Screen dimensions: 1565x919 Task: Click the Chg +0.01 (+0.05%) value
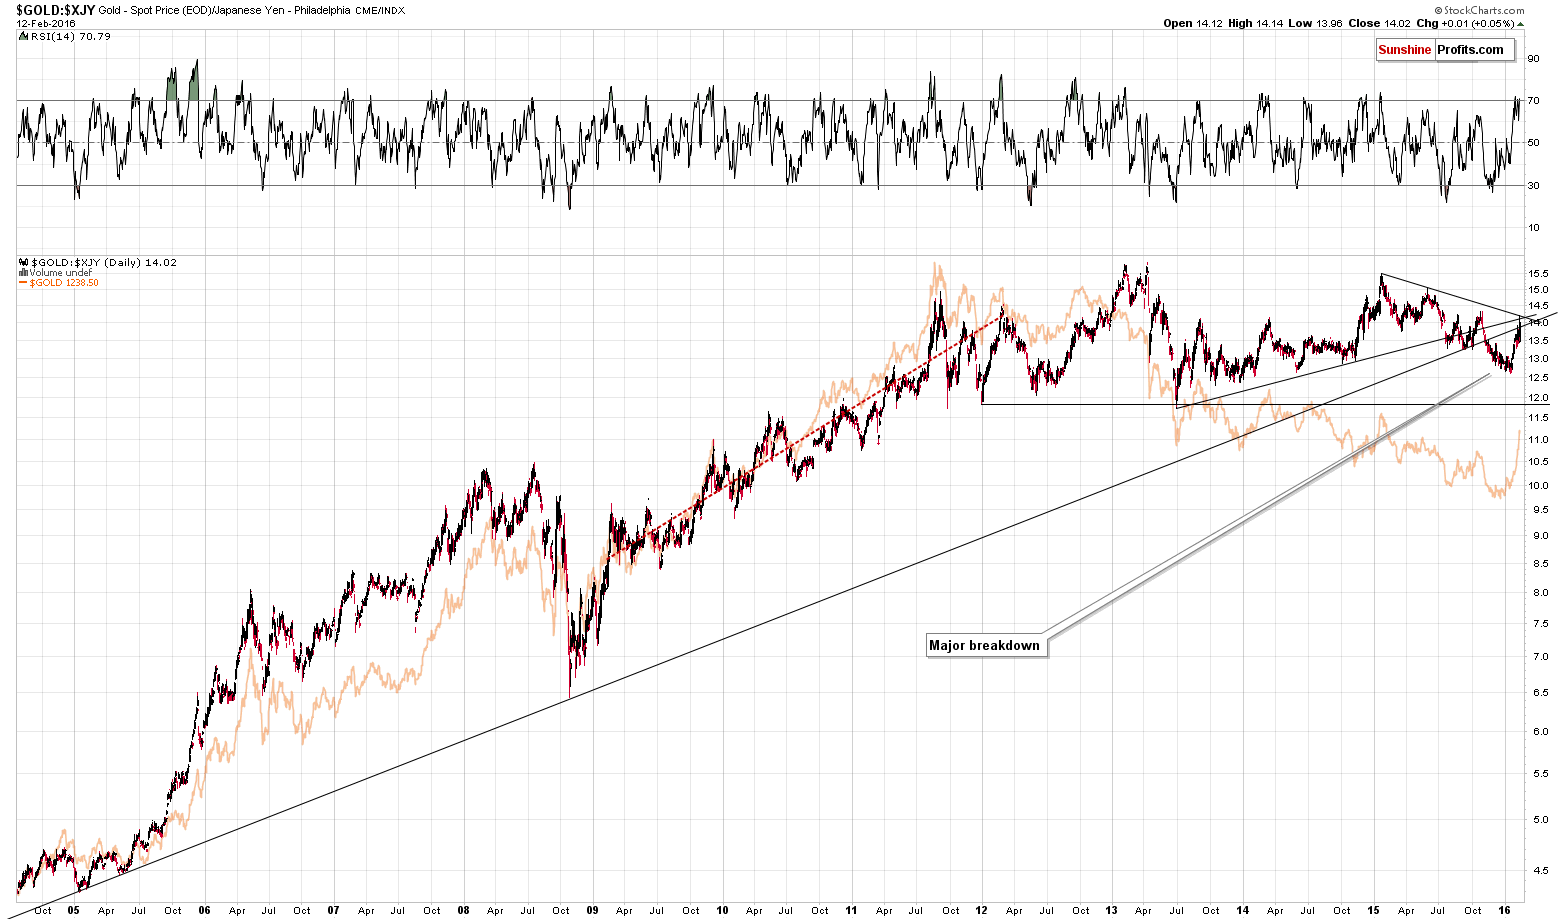(x=1464, y=24)
